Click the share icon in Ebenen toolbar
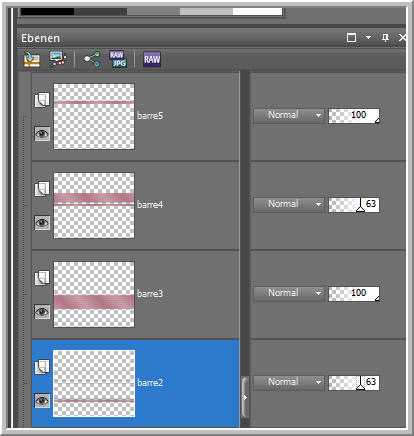The width and height of the screenshot is (414, 436). tap(92, 59)
